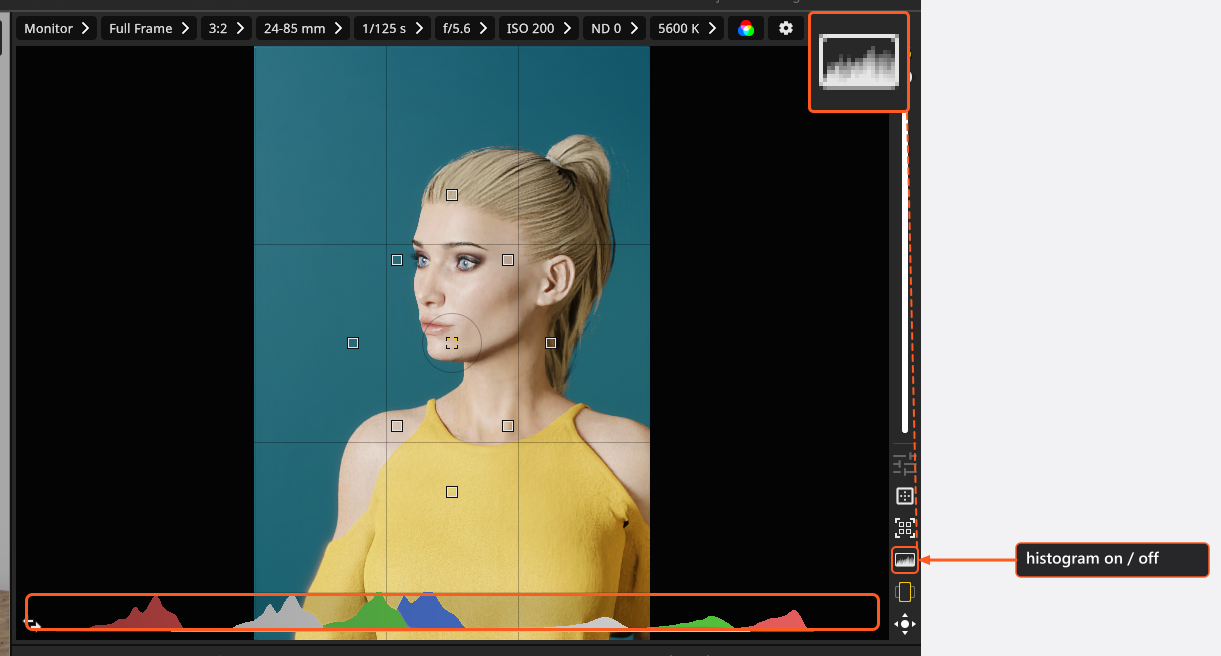
Task: Open the 24-85 mm lens dropdown
Action: pos(302,28)
